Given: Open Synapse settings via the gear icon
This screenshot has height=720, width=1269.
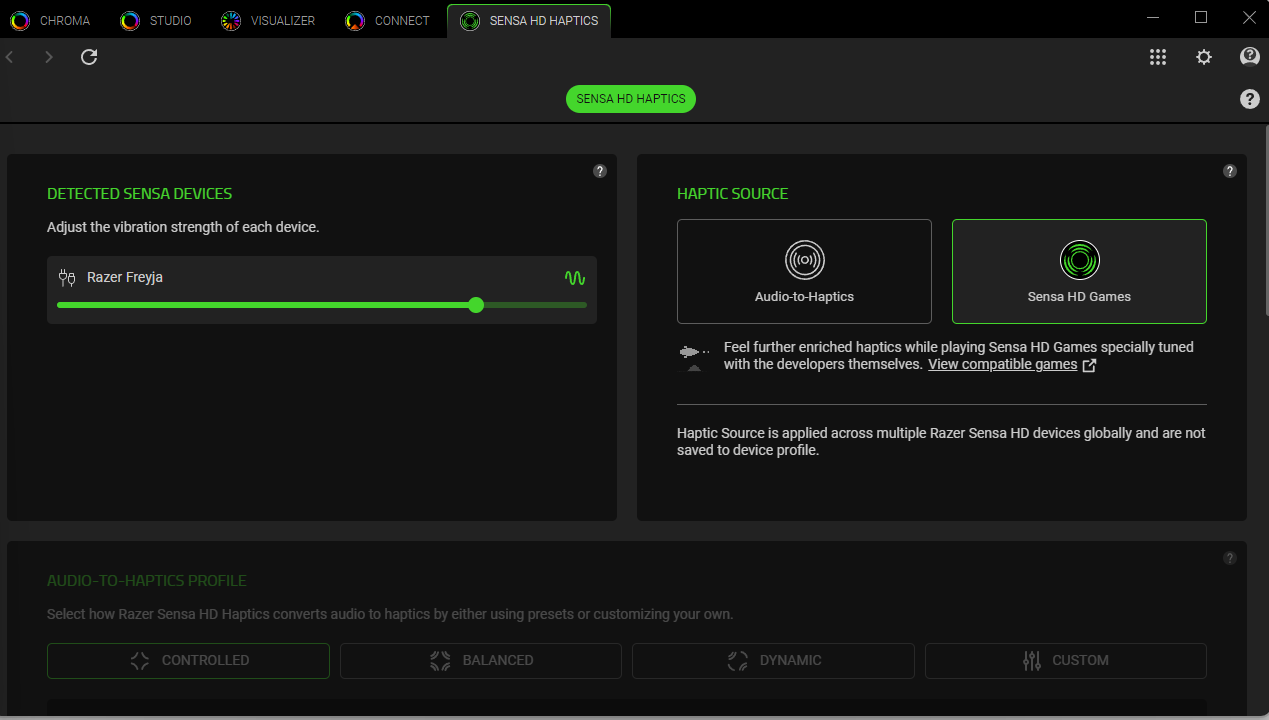Looking at the screenshot, I should [1203, 57].
